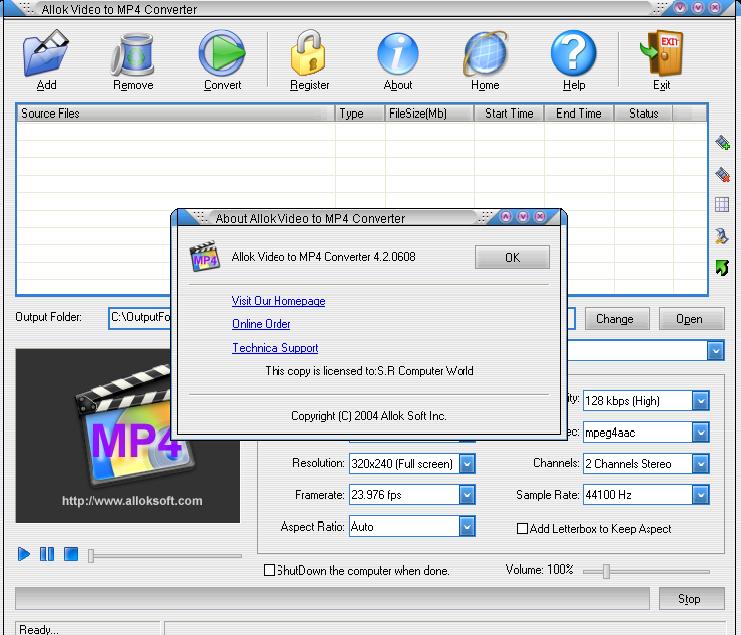Expand the Channels dropdown
741x635 pixels.
(701, 463)
